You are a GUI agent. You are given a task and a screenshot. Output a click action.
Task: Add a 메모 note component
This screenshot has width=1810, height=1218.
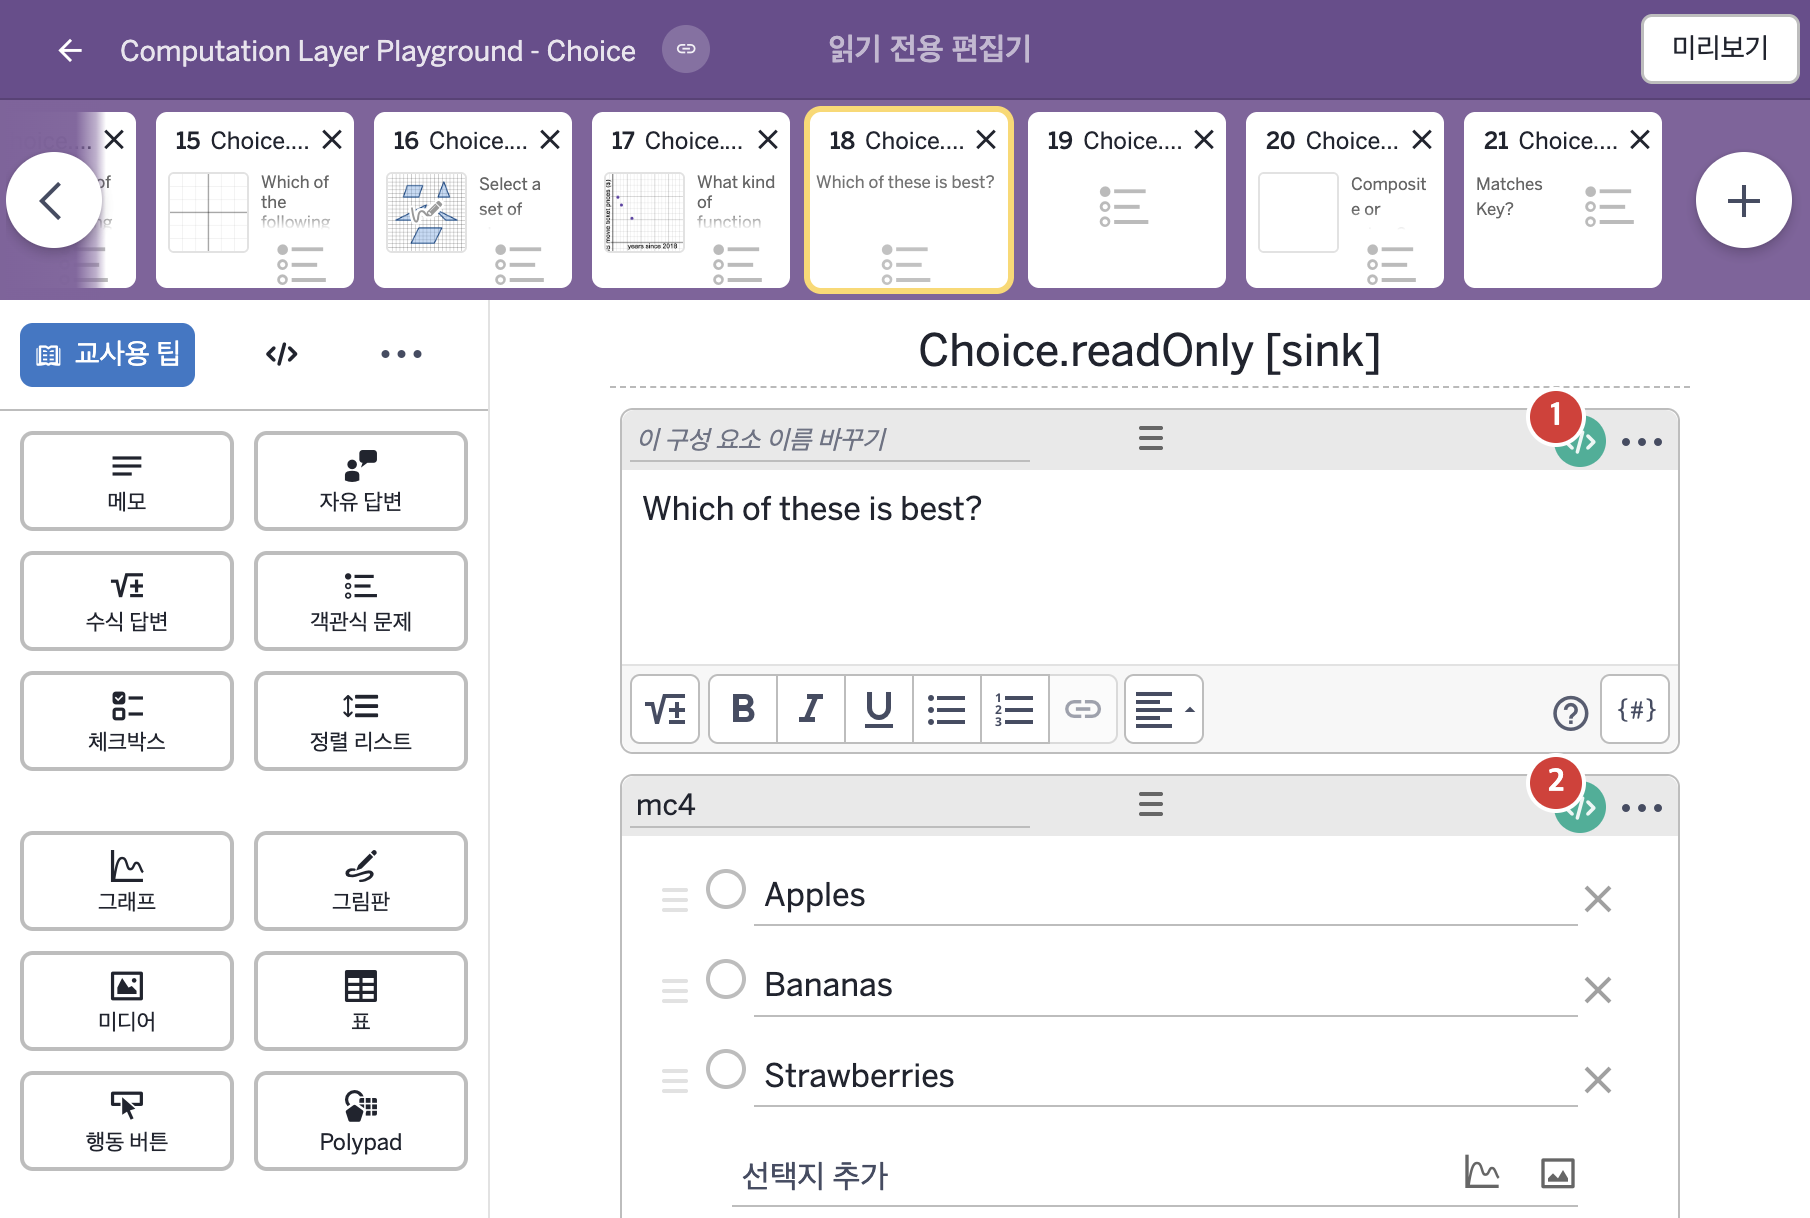pos(127,481)
